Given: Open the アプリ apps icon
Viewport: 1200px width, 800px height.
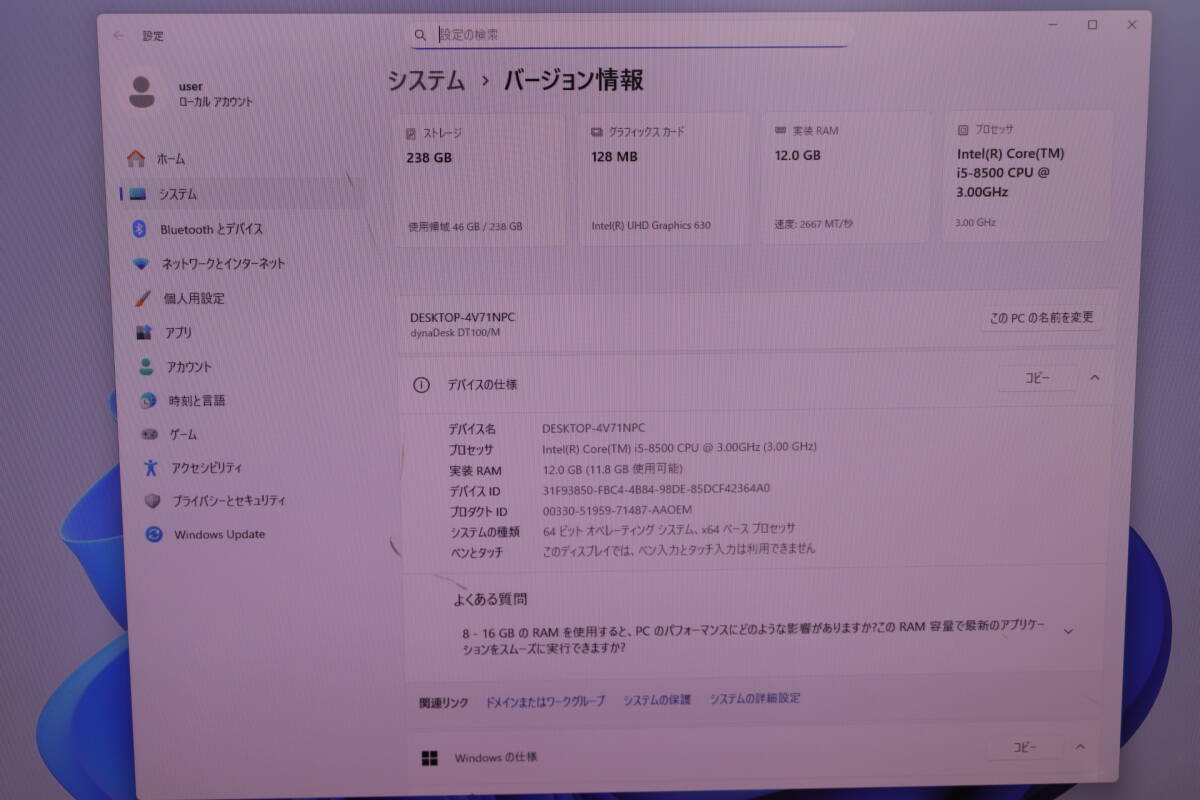Looking at the screenshot, I should point(145,332).
